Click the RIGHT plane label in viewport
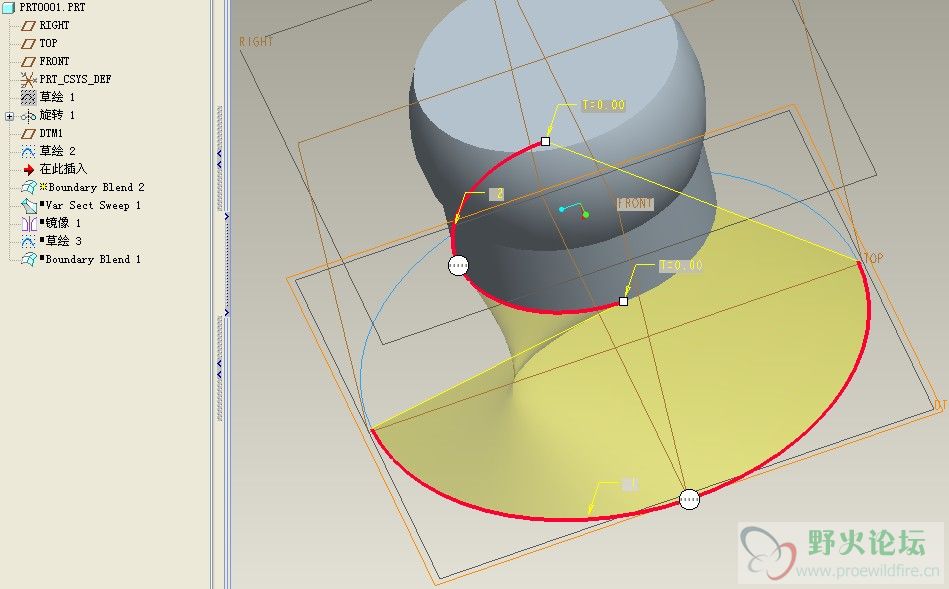949x589 pixels. click(x=256, y=42)
